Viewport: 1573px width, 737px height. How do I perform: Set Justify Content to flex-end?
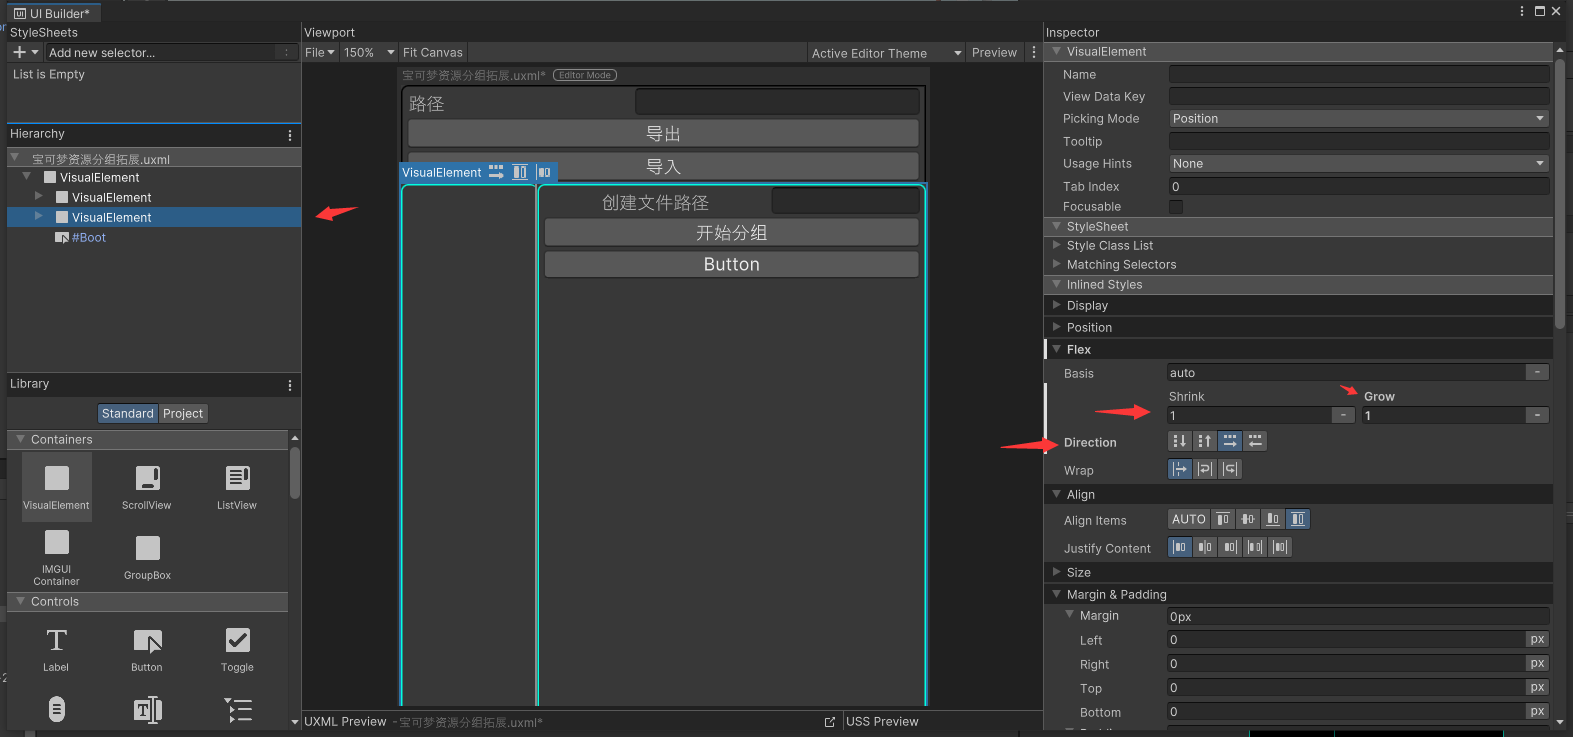click(x=1230, y=547)
